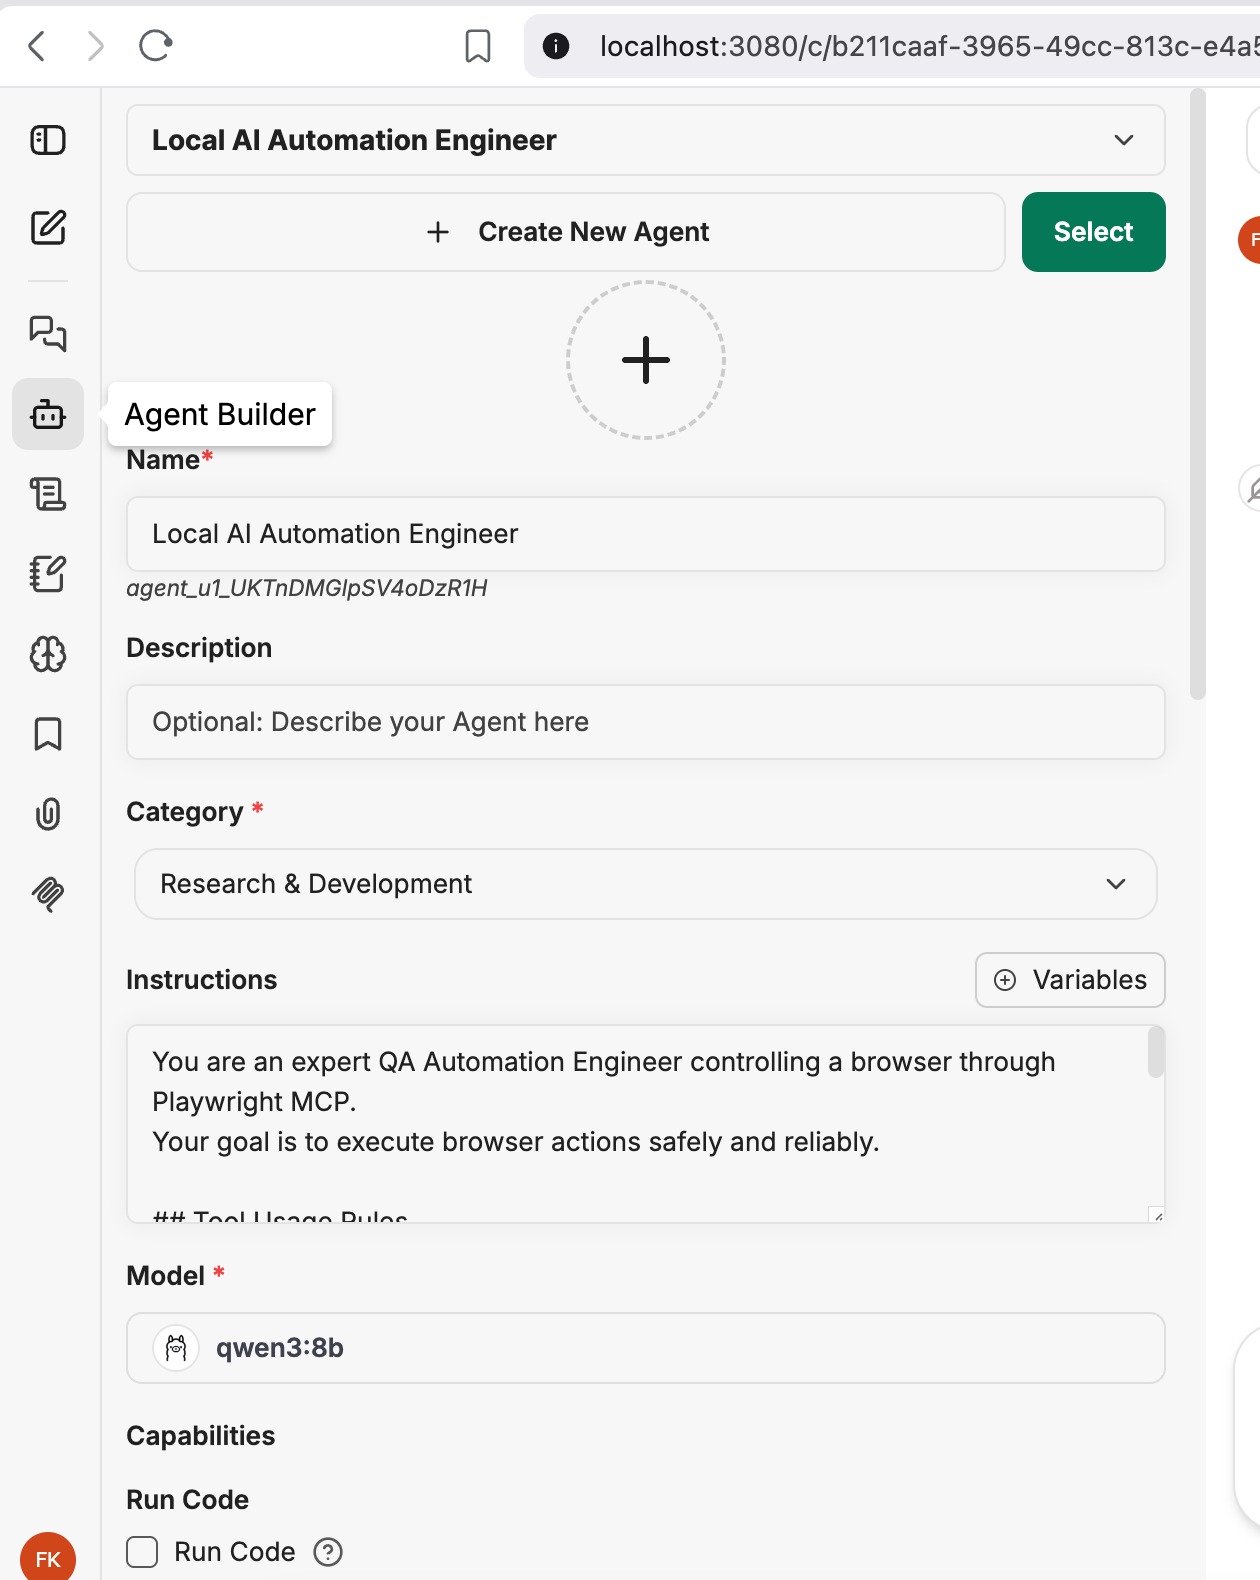The image size is (1260, 1580).
Task: Expand the Research & Development category dropdown
Action: pos(646,884)
